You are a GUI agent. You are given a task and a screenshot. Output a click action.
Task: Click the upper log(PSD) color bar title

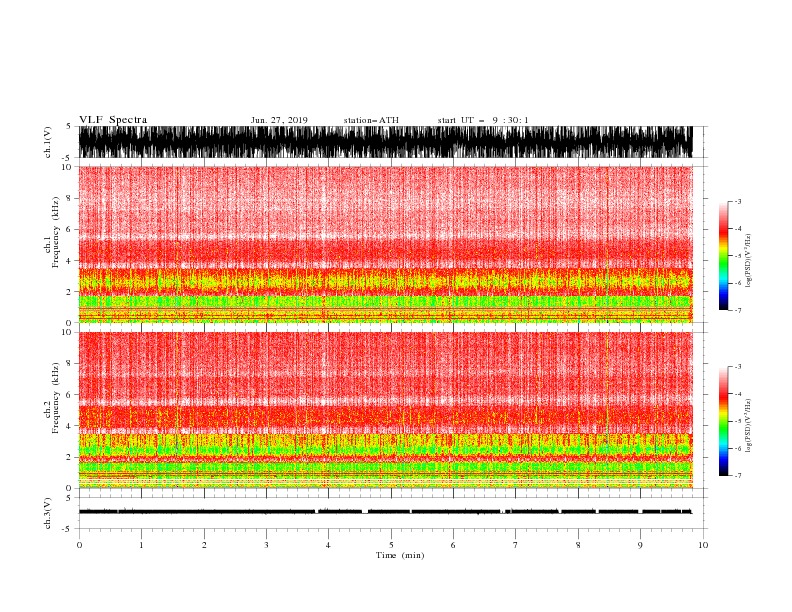tap(749, 261)
